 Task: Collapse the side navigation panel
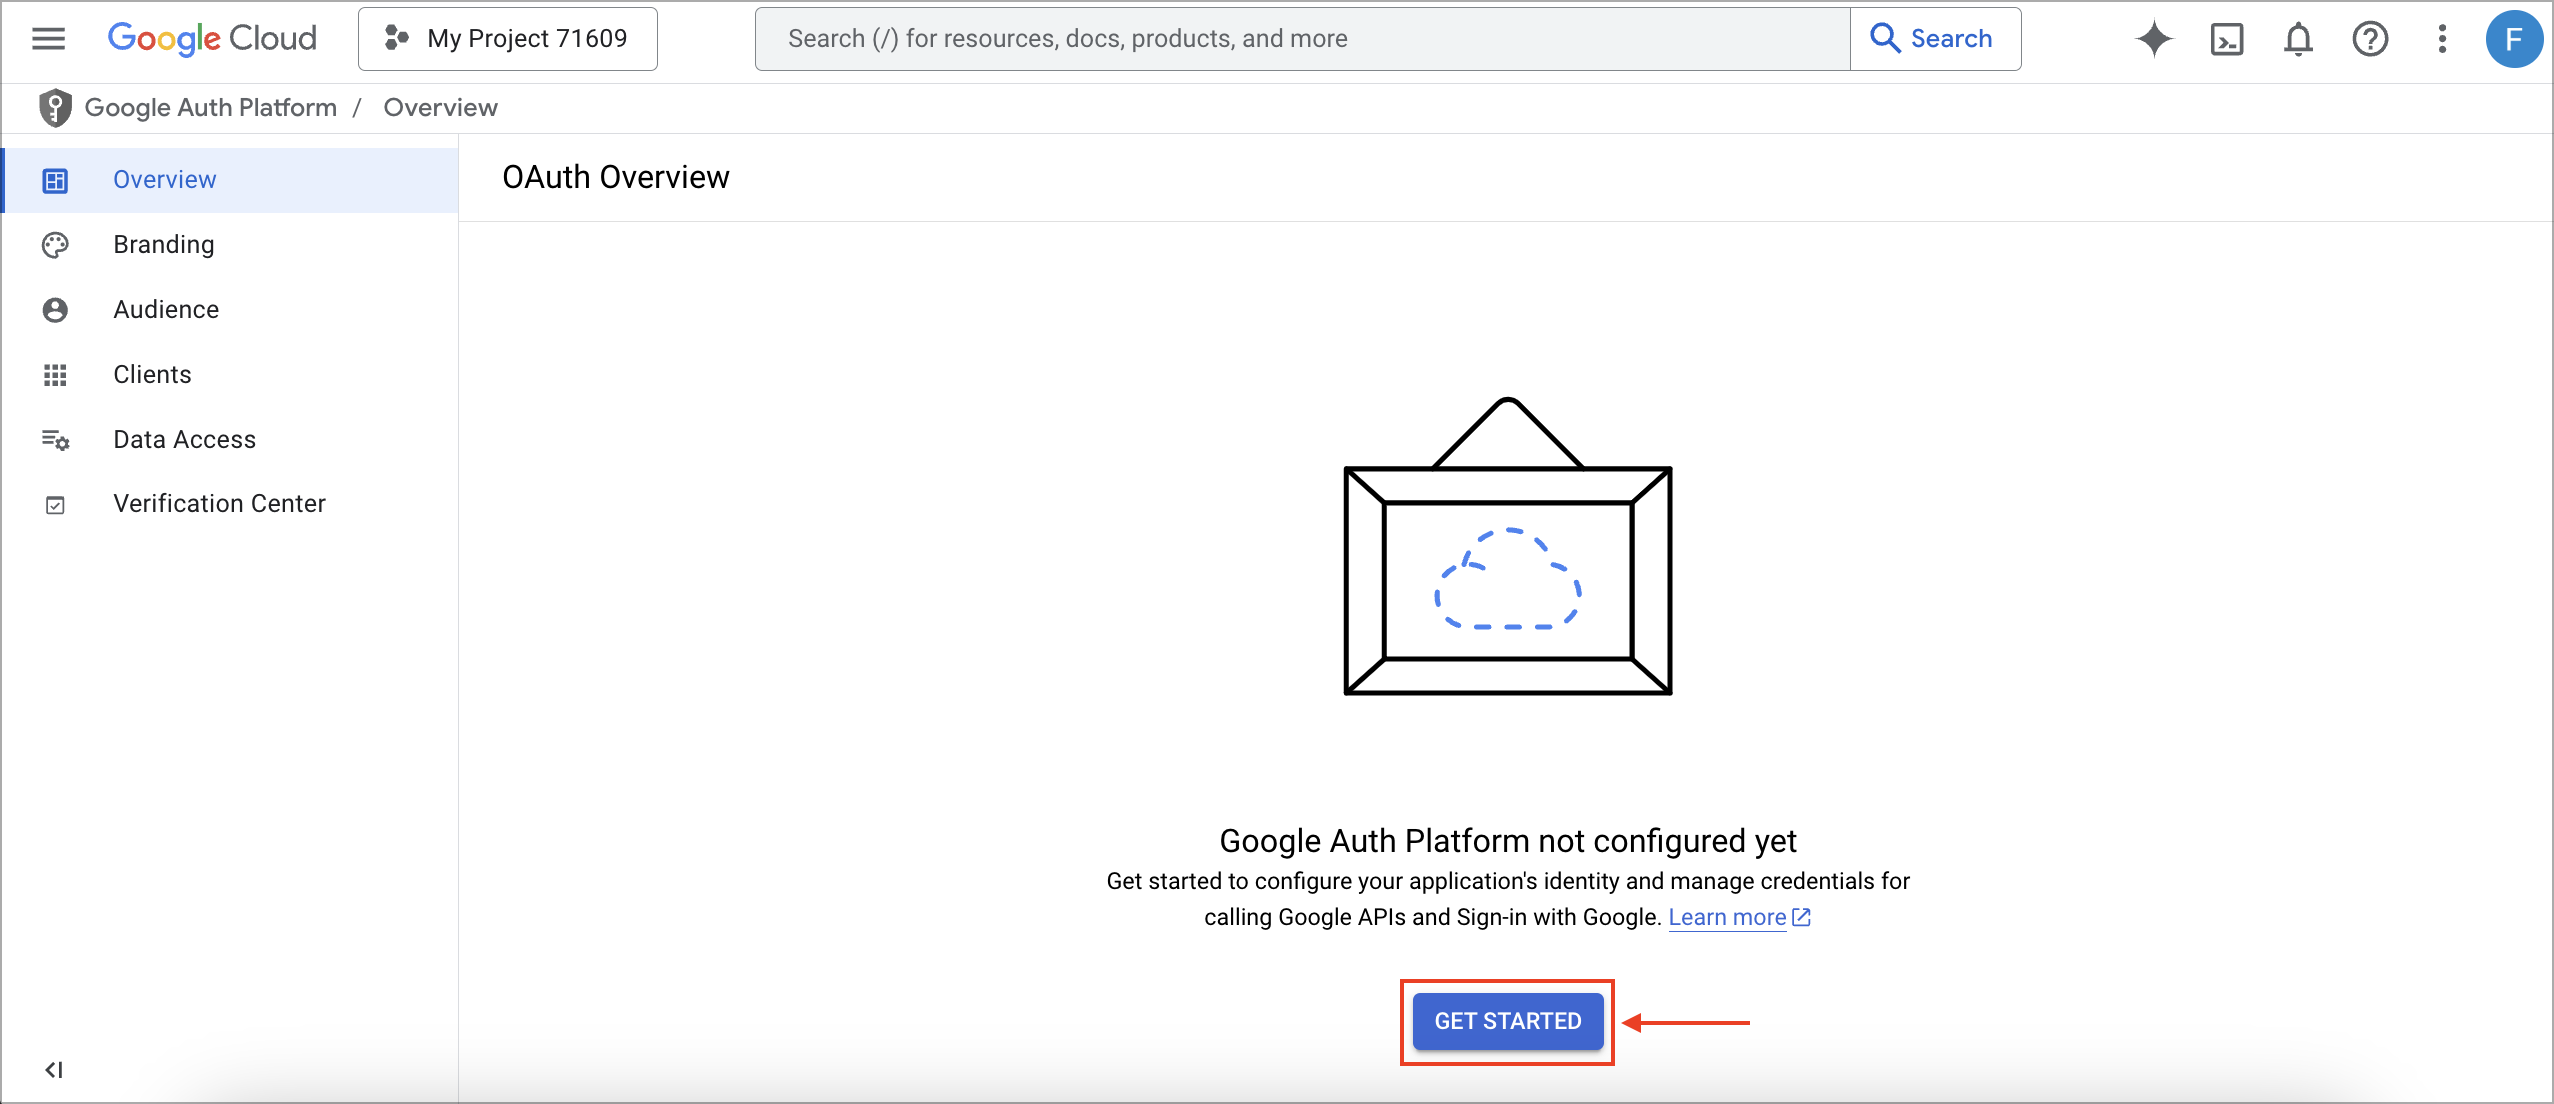pyautogui.click(x=54, y=1070)
